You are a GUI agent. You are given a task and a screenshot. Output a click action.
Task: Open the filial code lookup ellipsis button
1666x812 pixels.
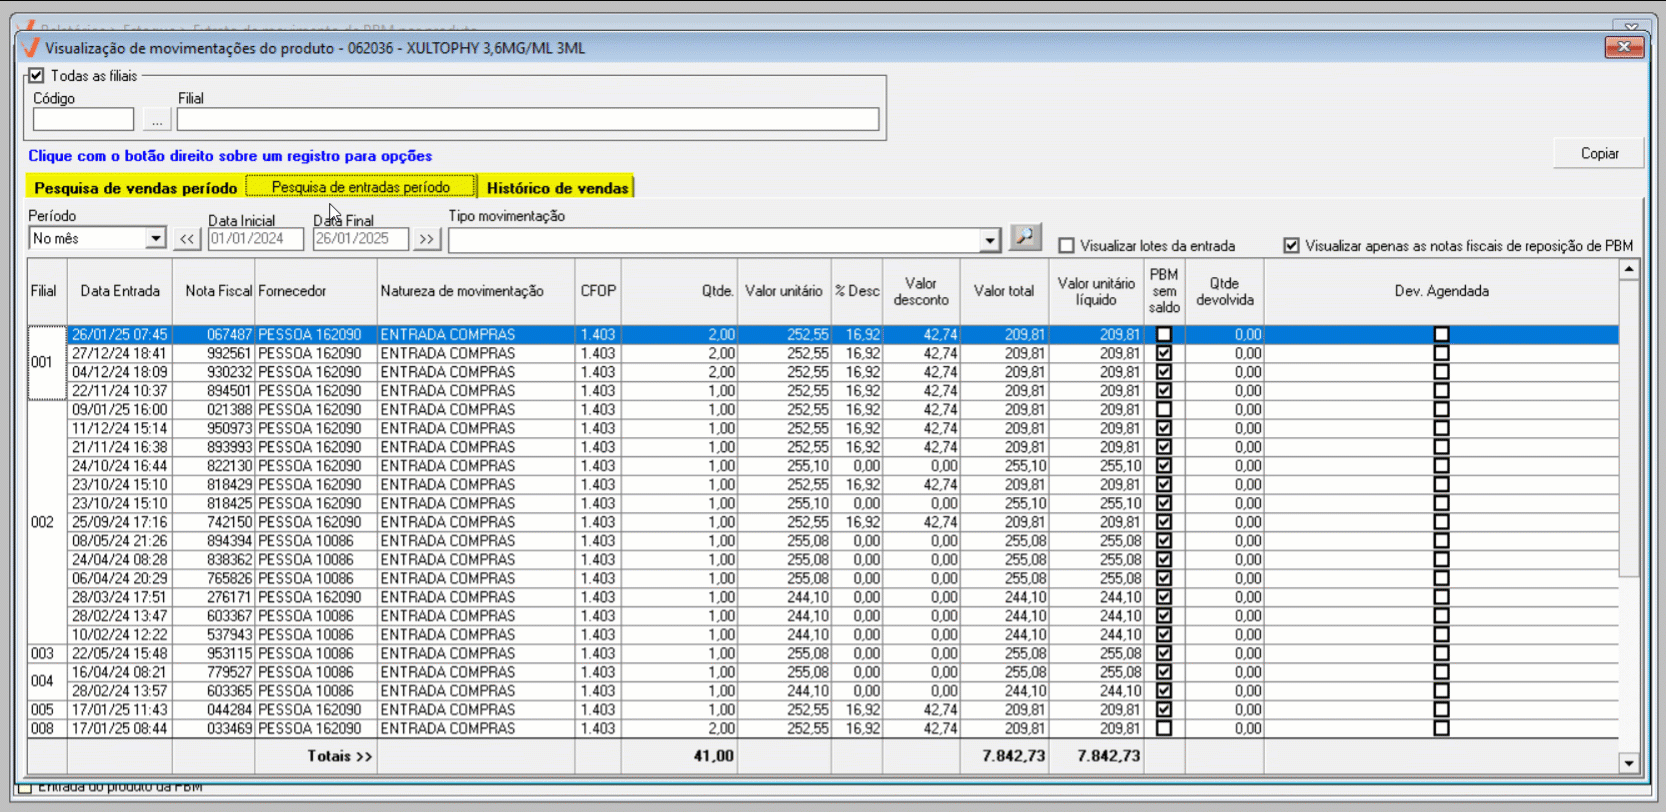(x=156, y=120)
